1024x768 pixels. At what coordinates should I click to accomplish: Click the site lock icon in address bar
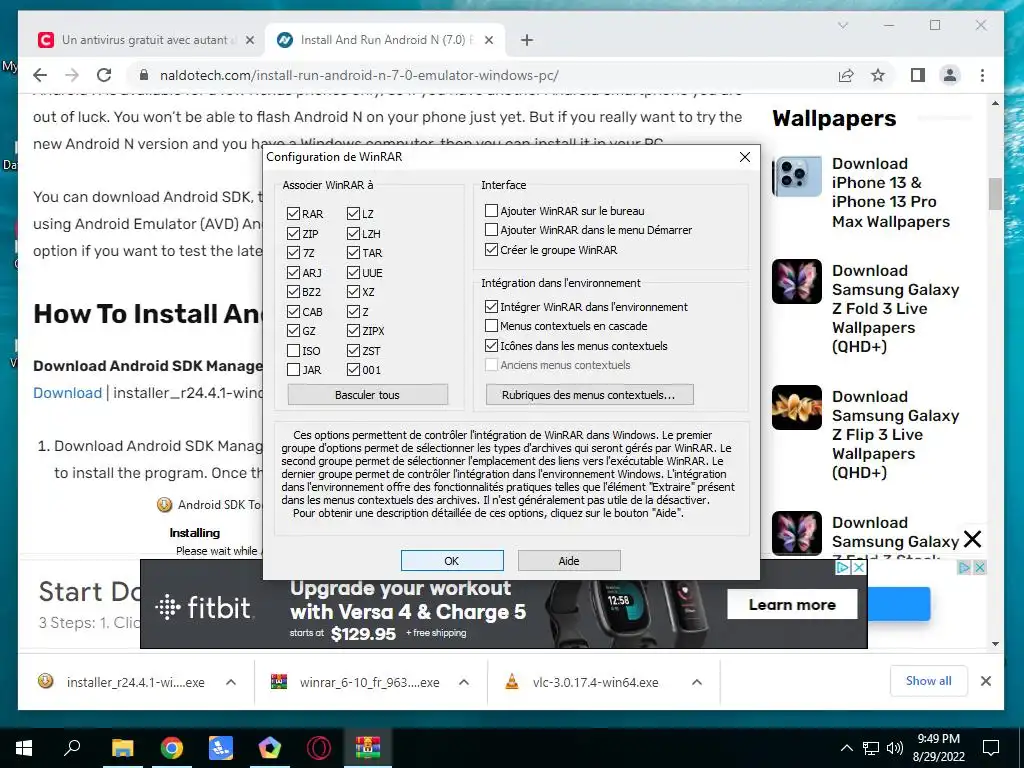click(144, 75)
